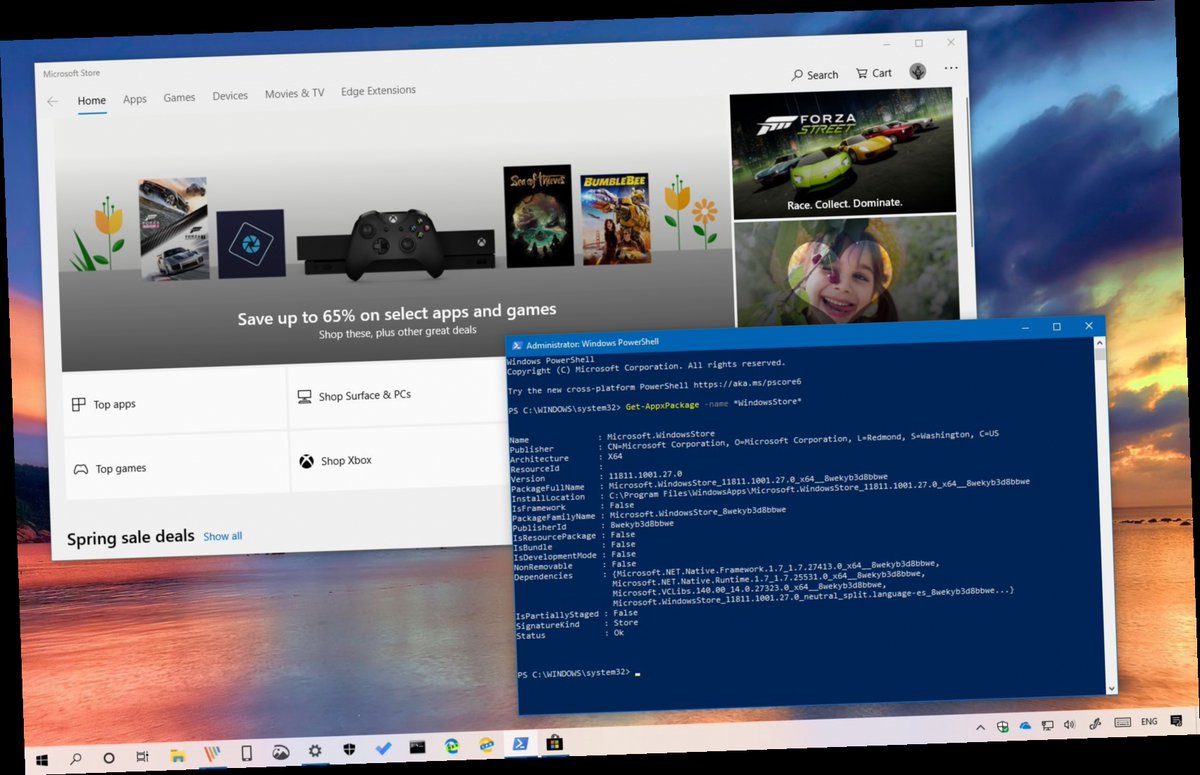Image resolution: width=1200 pixels, height=775 pixels.
Task: Click the ENG language indicator
Action: pos(1149,721)
